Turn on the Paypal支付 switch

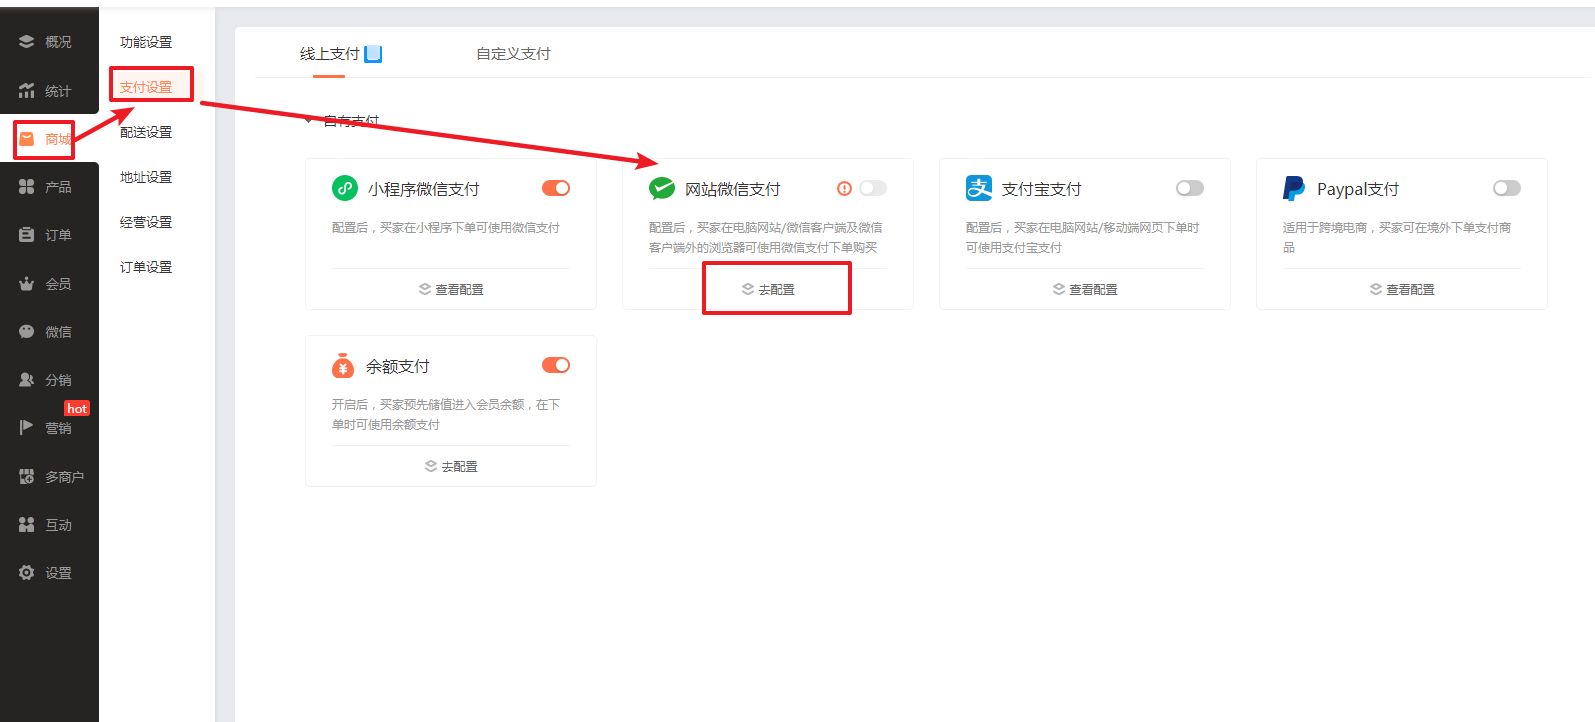[1507, 188]
